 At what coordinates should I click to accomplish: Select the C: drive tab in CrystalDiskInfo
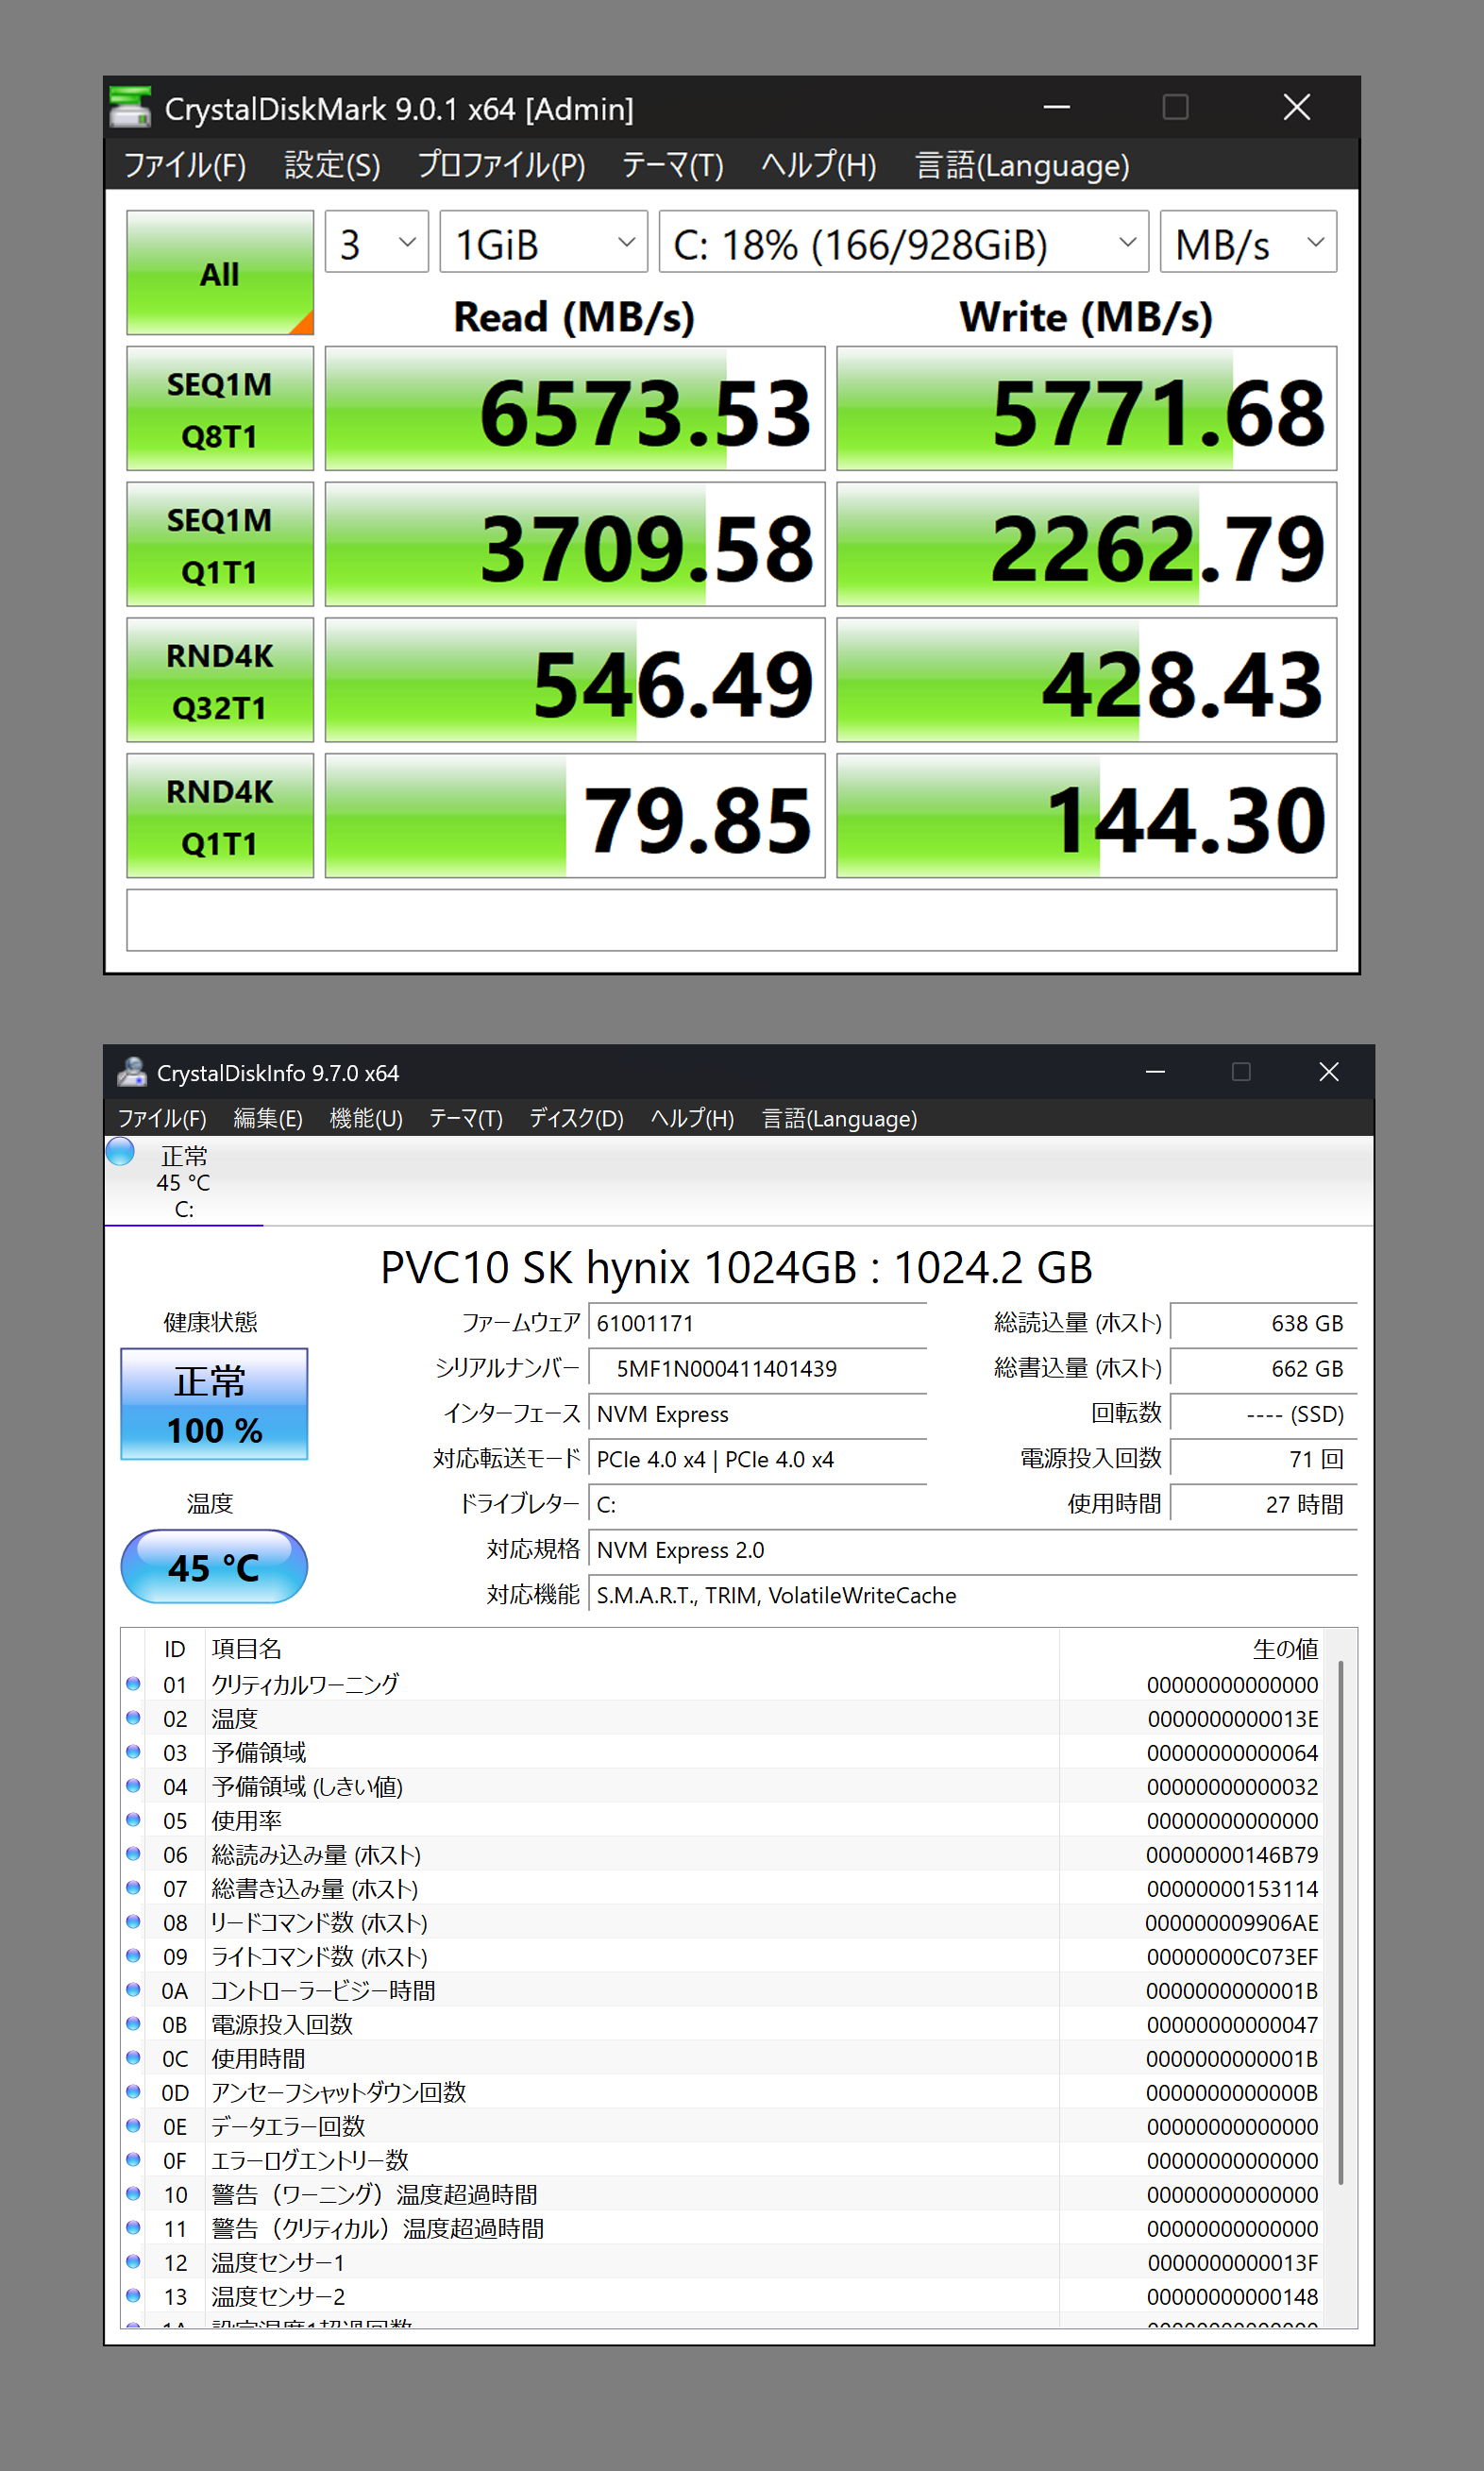click(184, 1182)
